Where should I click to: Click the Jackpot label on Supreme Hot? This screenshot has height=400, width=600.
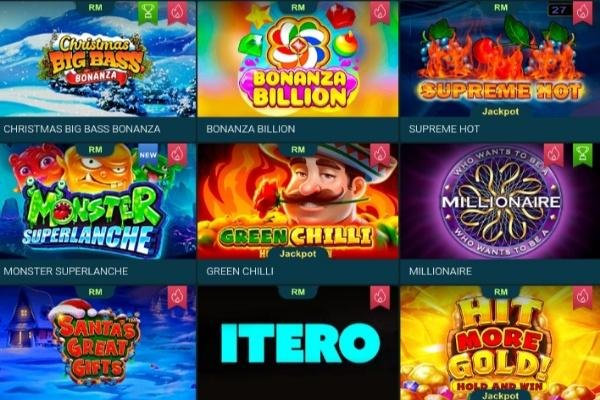coord(501,111)
